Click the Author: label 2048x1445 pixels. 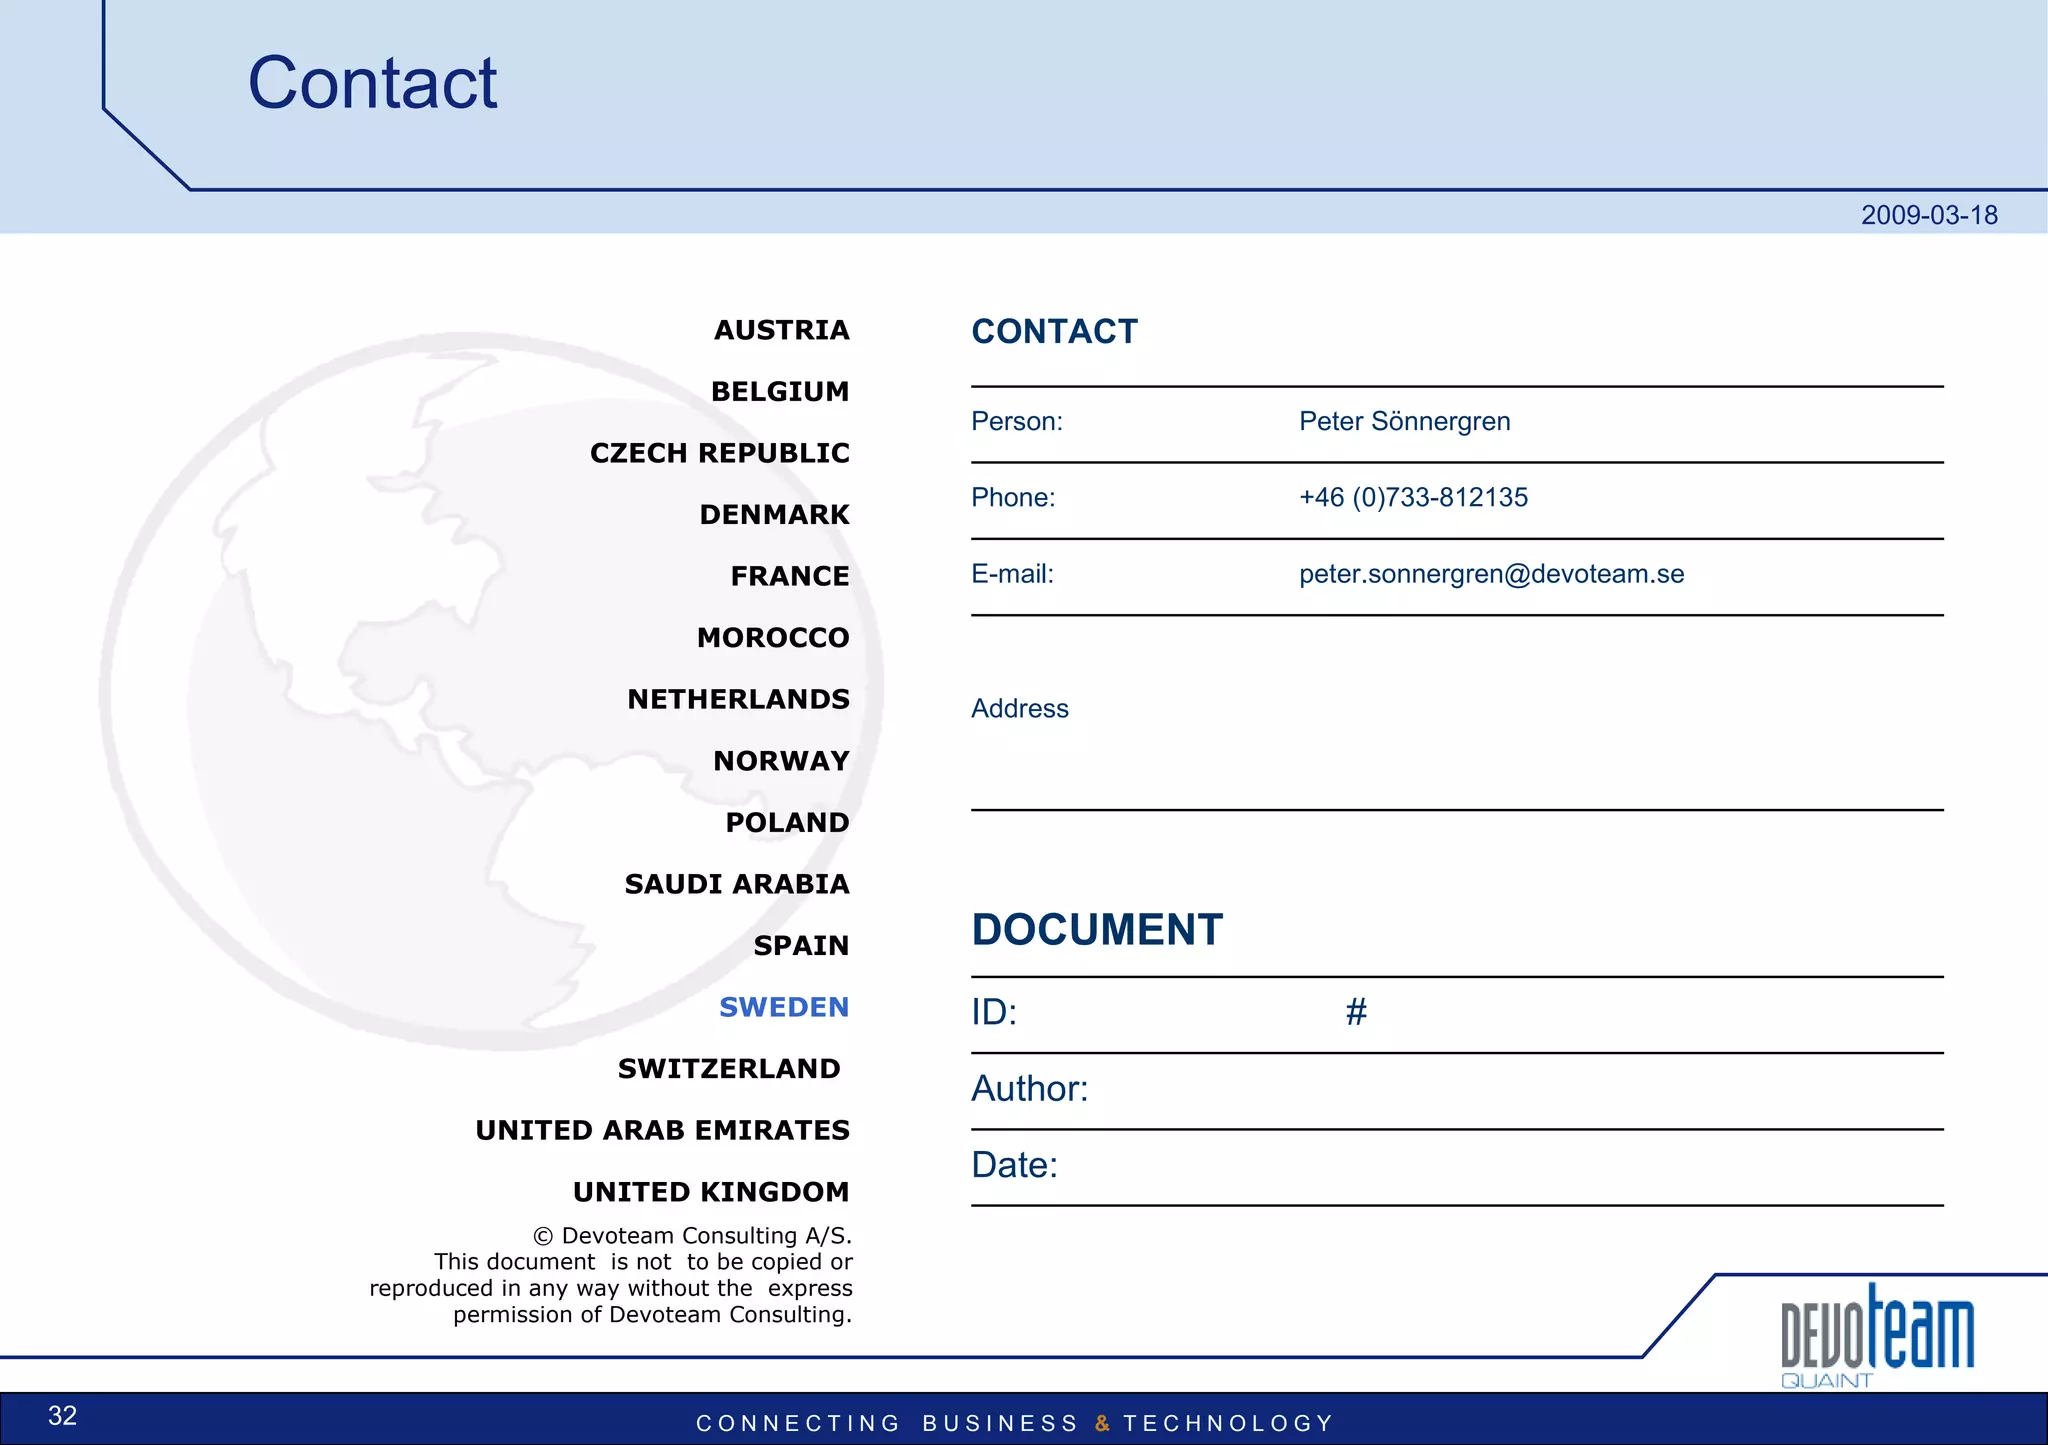[1029, 1089]
